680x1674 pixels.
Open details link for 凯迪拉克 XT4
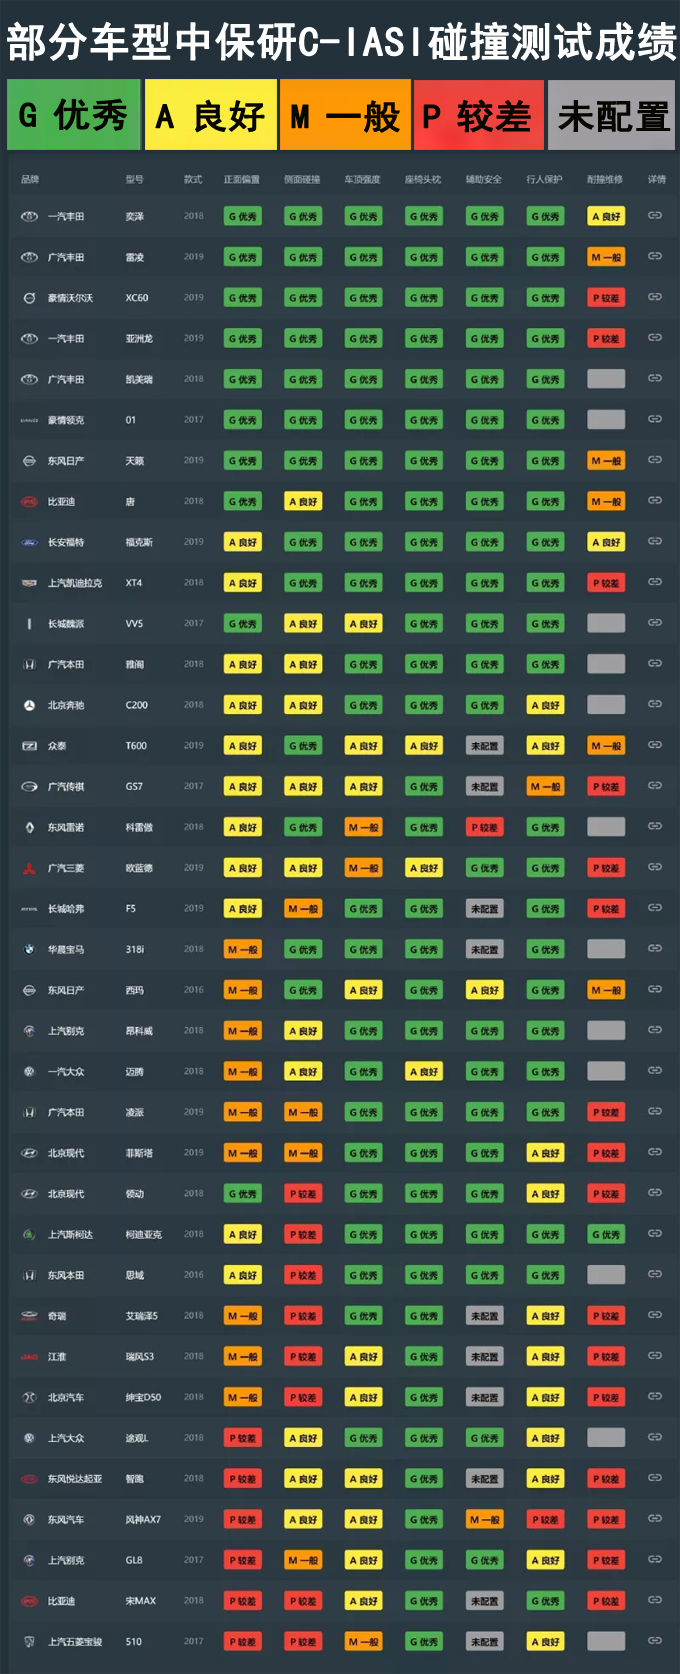tap(655, 582)
